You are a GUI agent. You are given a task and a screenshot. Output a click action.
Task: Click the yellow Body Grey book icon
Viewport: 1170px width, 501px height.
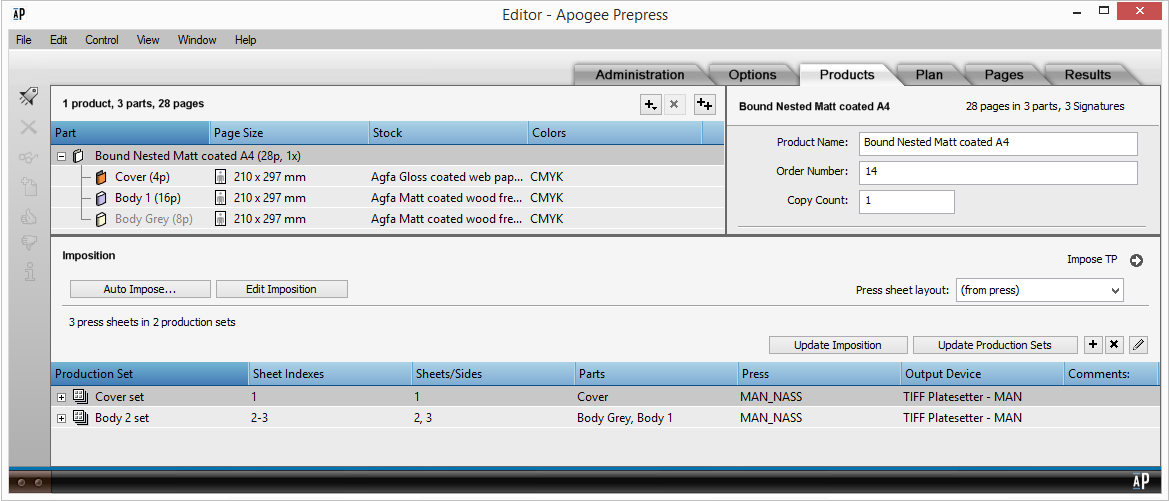[102, 220]
